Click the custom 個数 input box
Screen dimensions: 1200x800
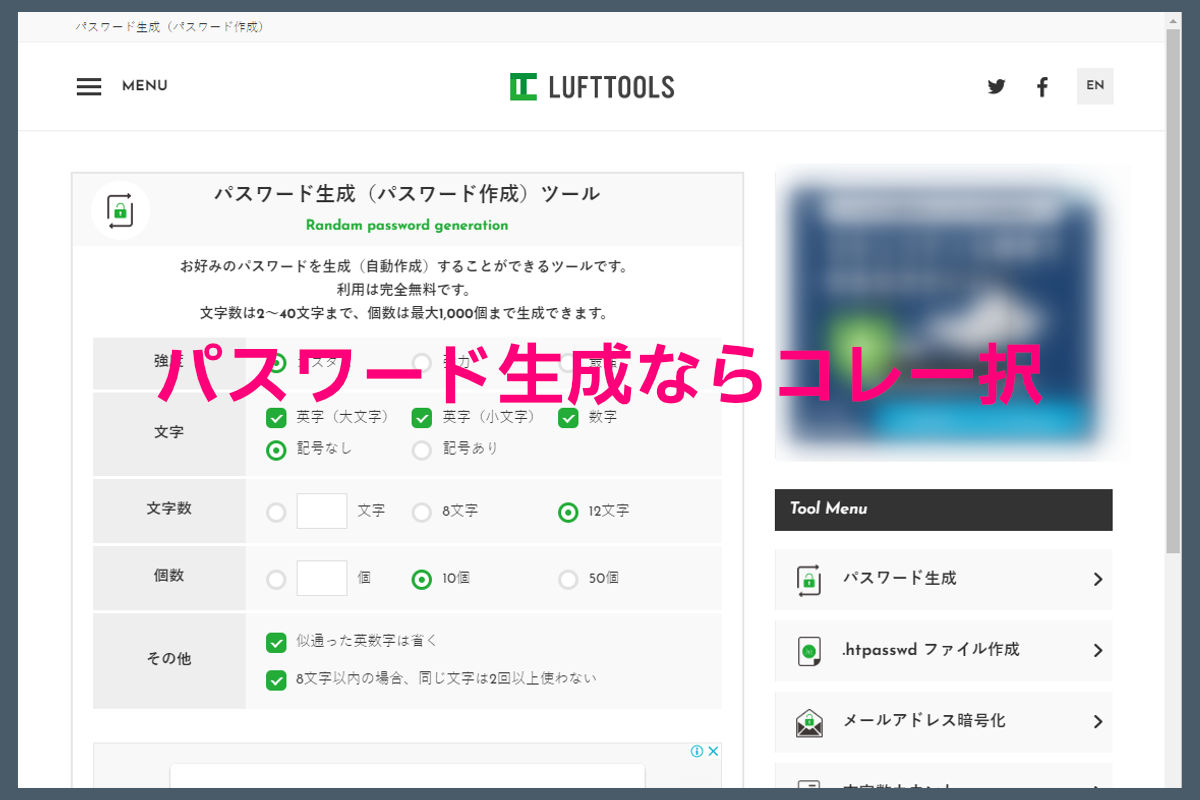click(x=322, y=578)
